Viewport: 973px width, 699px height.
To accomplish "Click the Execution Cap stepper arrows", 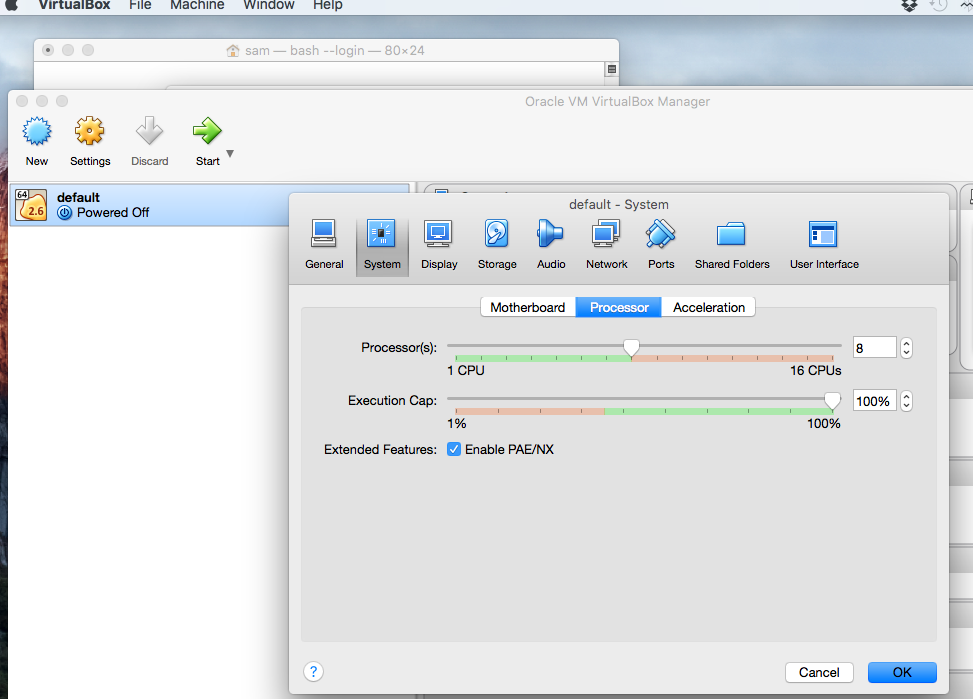I will (x=907, y=401).
